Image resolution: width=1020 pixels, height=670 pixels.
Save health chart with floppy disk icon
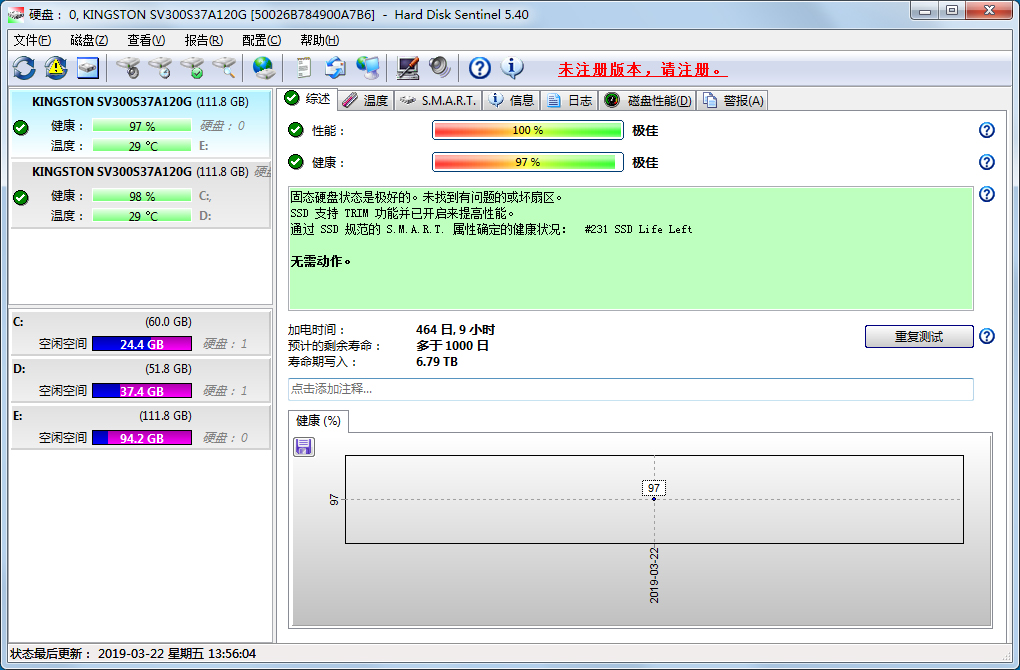point(304,447)
